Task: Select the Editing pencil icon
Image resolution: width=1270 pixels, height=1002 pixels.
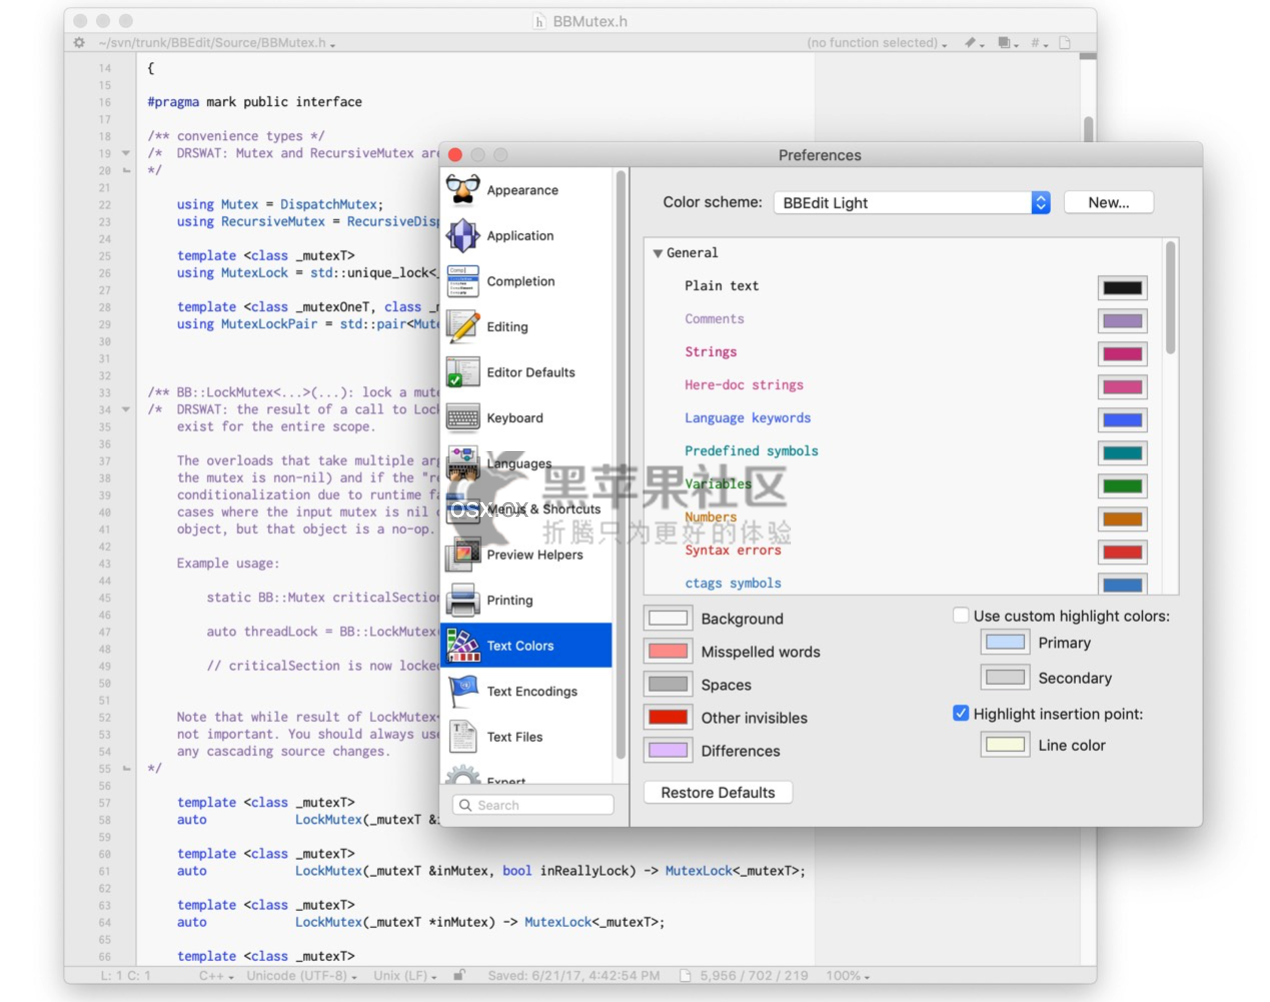Action: tap(463, 327)
